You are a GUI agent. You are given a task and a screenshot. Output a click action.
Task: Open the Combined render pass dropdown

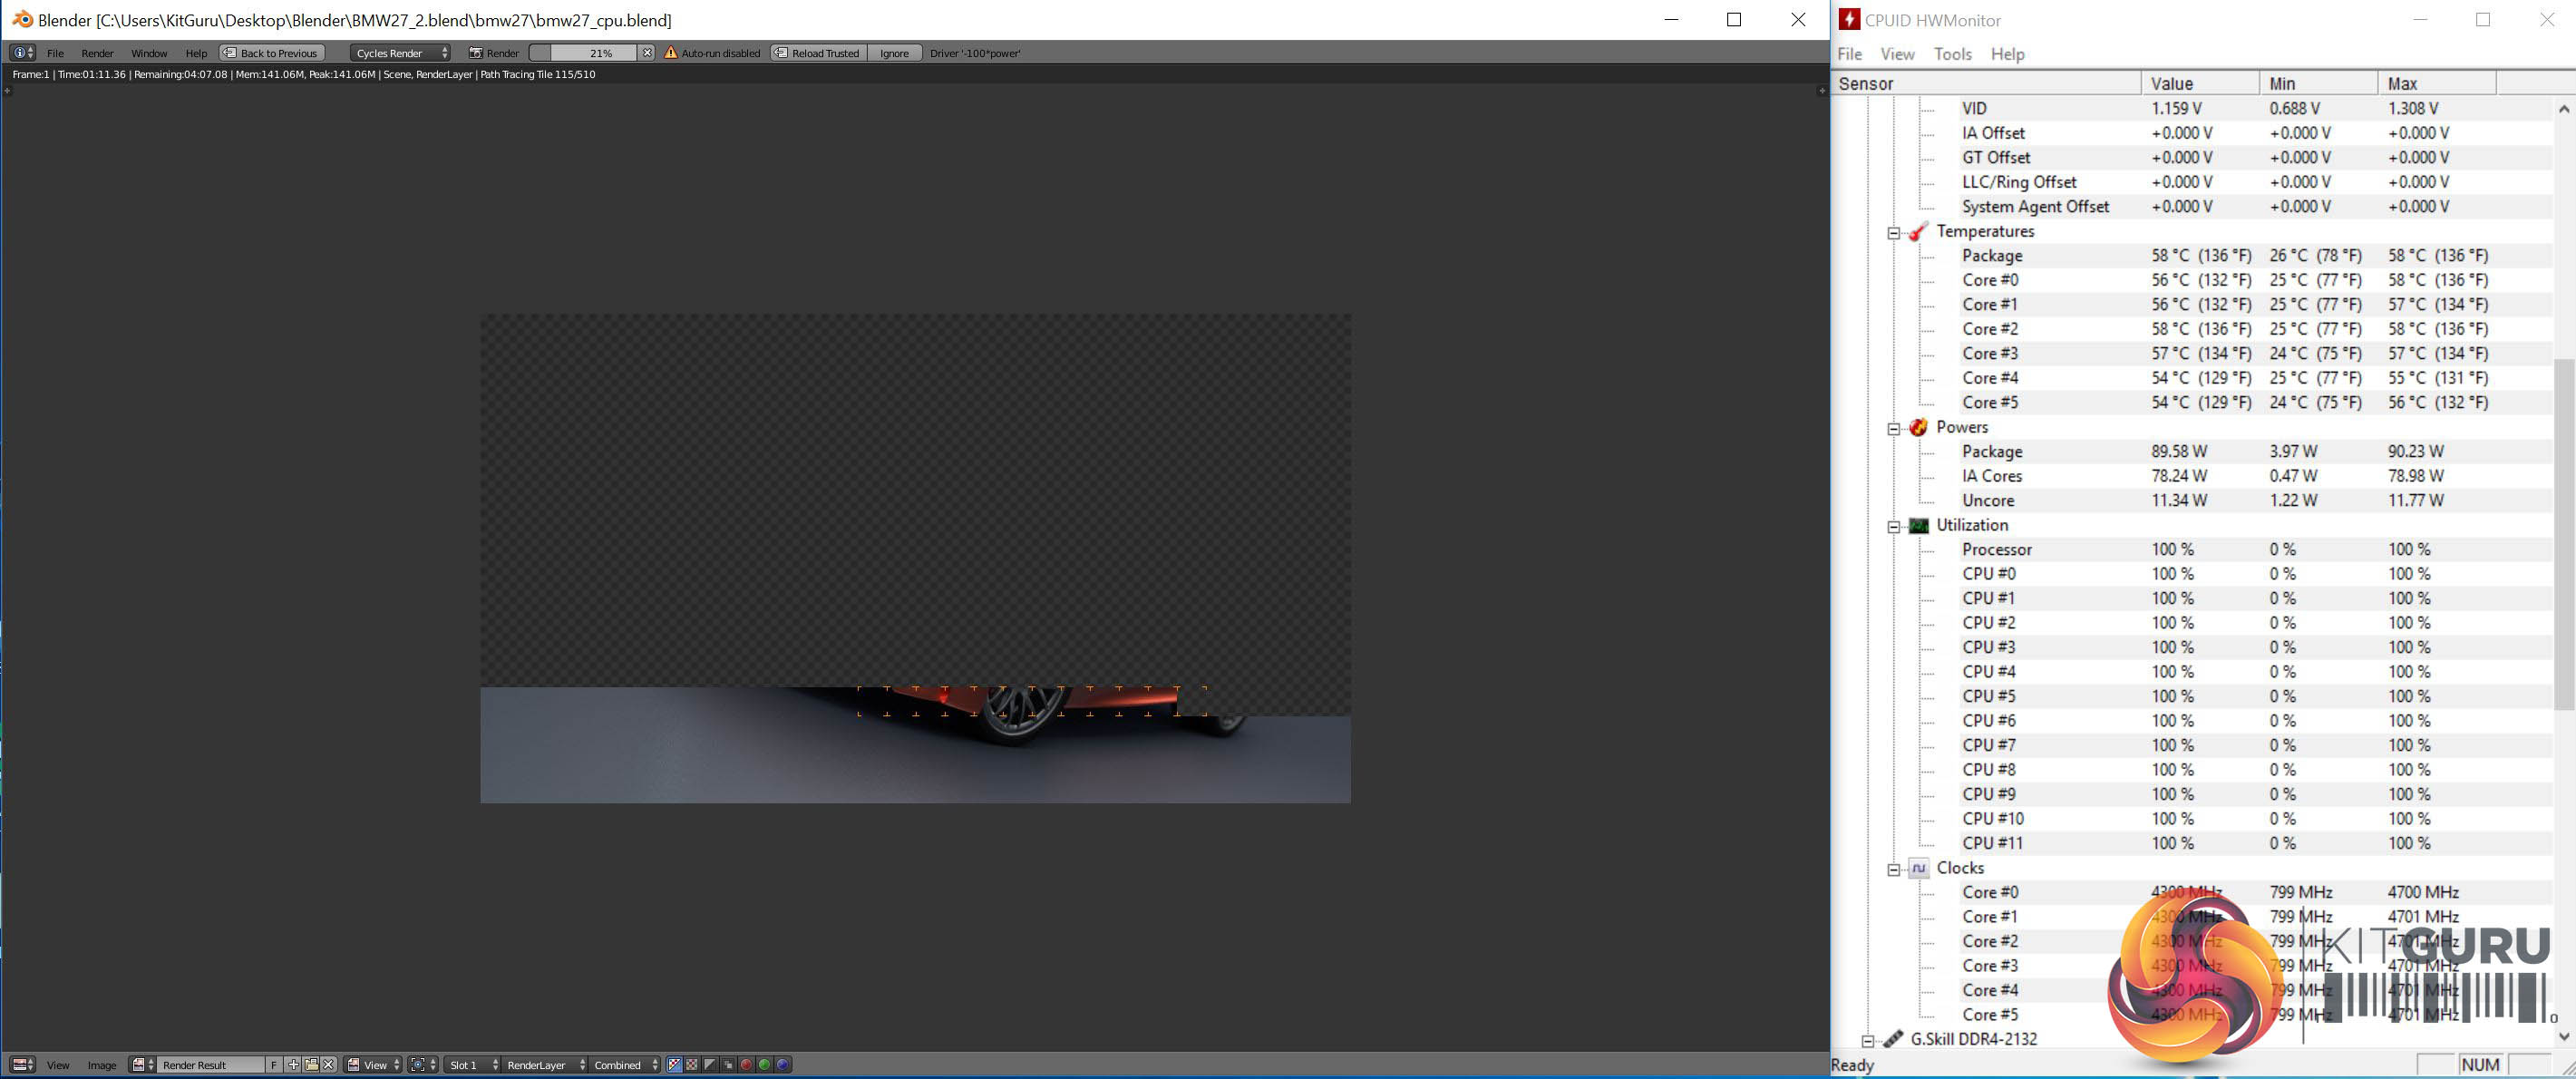pyautogui.click(x=625, y=1064)
